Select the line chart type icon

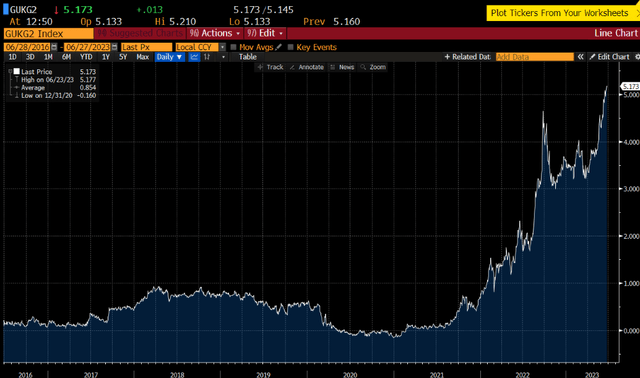click(194, 57)
